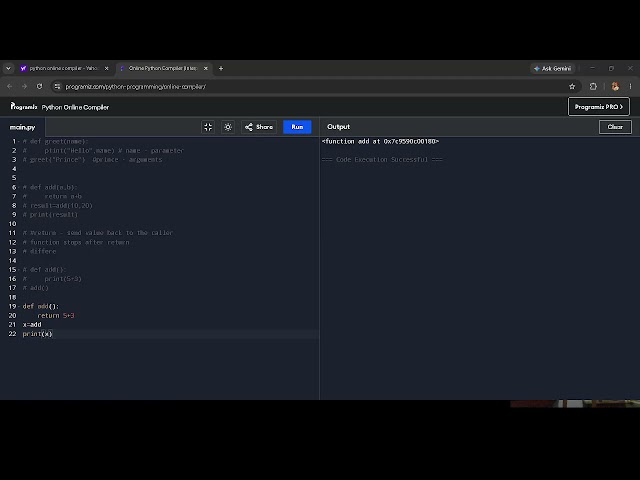Click the 'Output' panel heading
This screenshot has width=640, height=480.
click(x=338, y=127)
